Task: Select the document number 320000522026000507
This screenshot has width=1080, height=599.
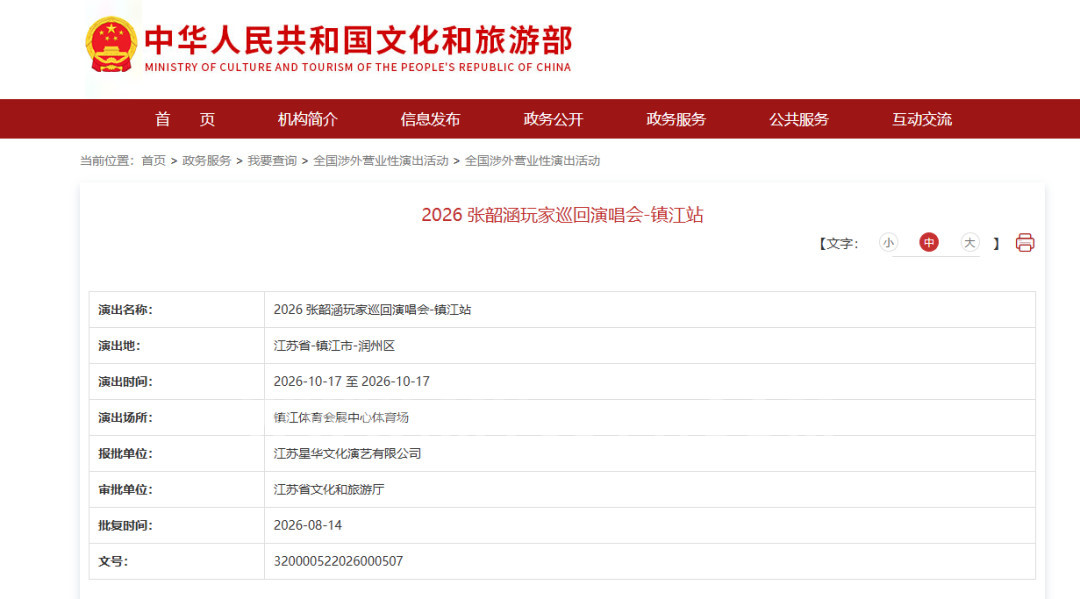Action: pyautogui.click(x=338, y=561)
